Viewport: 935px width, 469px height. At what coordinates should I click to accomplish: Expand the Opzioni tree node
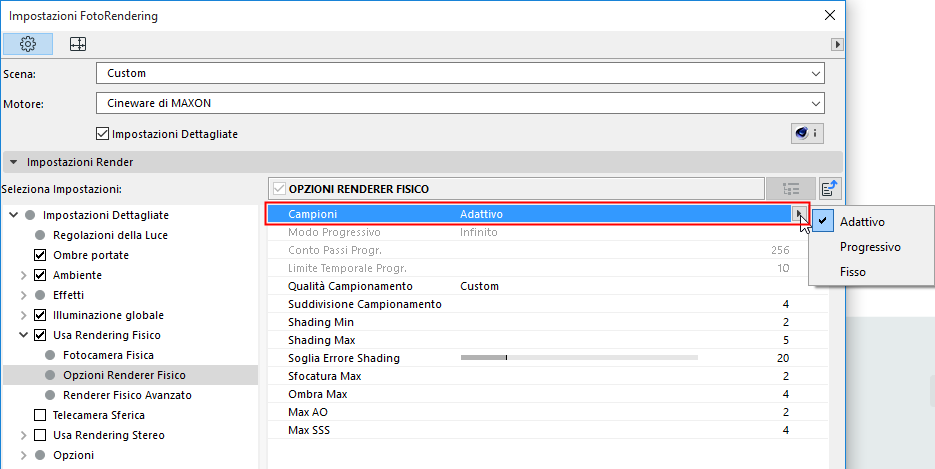click(24, 455)
